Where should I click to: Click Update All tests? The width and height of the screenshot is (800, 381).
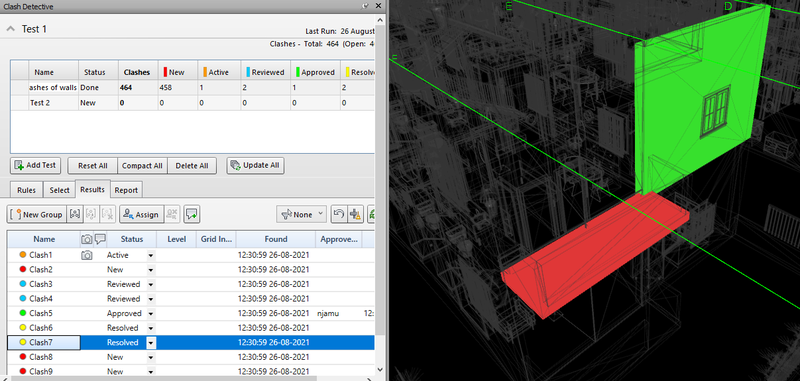pos(256,165)
